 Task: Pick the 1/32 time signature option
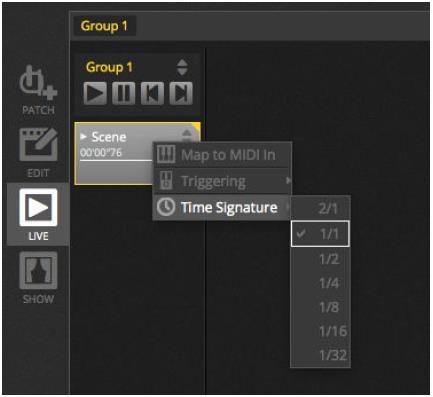click(320, 355)
